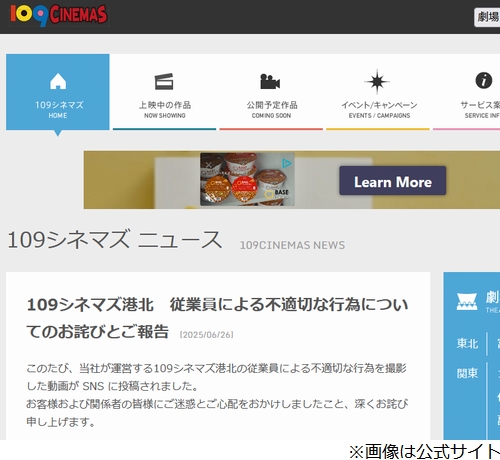Click the article date 2025/06/26
Screen dimensions: 500x460
[x=207, y=335]
